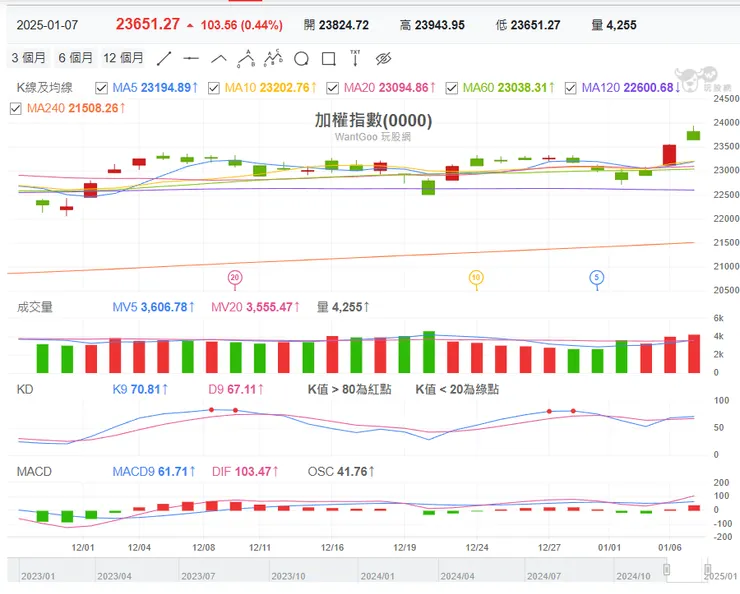Select the ABC wave pattern tool
The height and width of the screenshot is (594, 740).
click(x=246, y=59)
